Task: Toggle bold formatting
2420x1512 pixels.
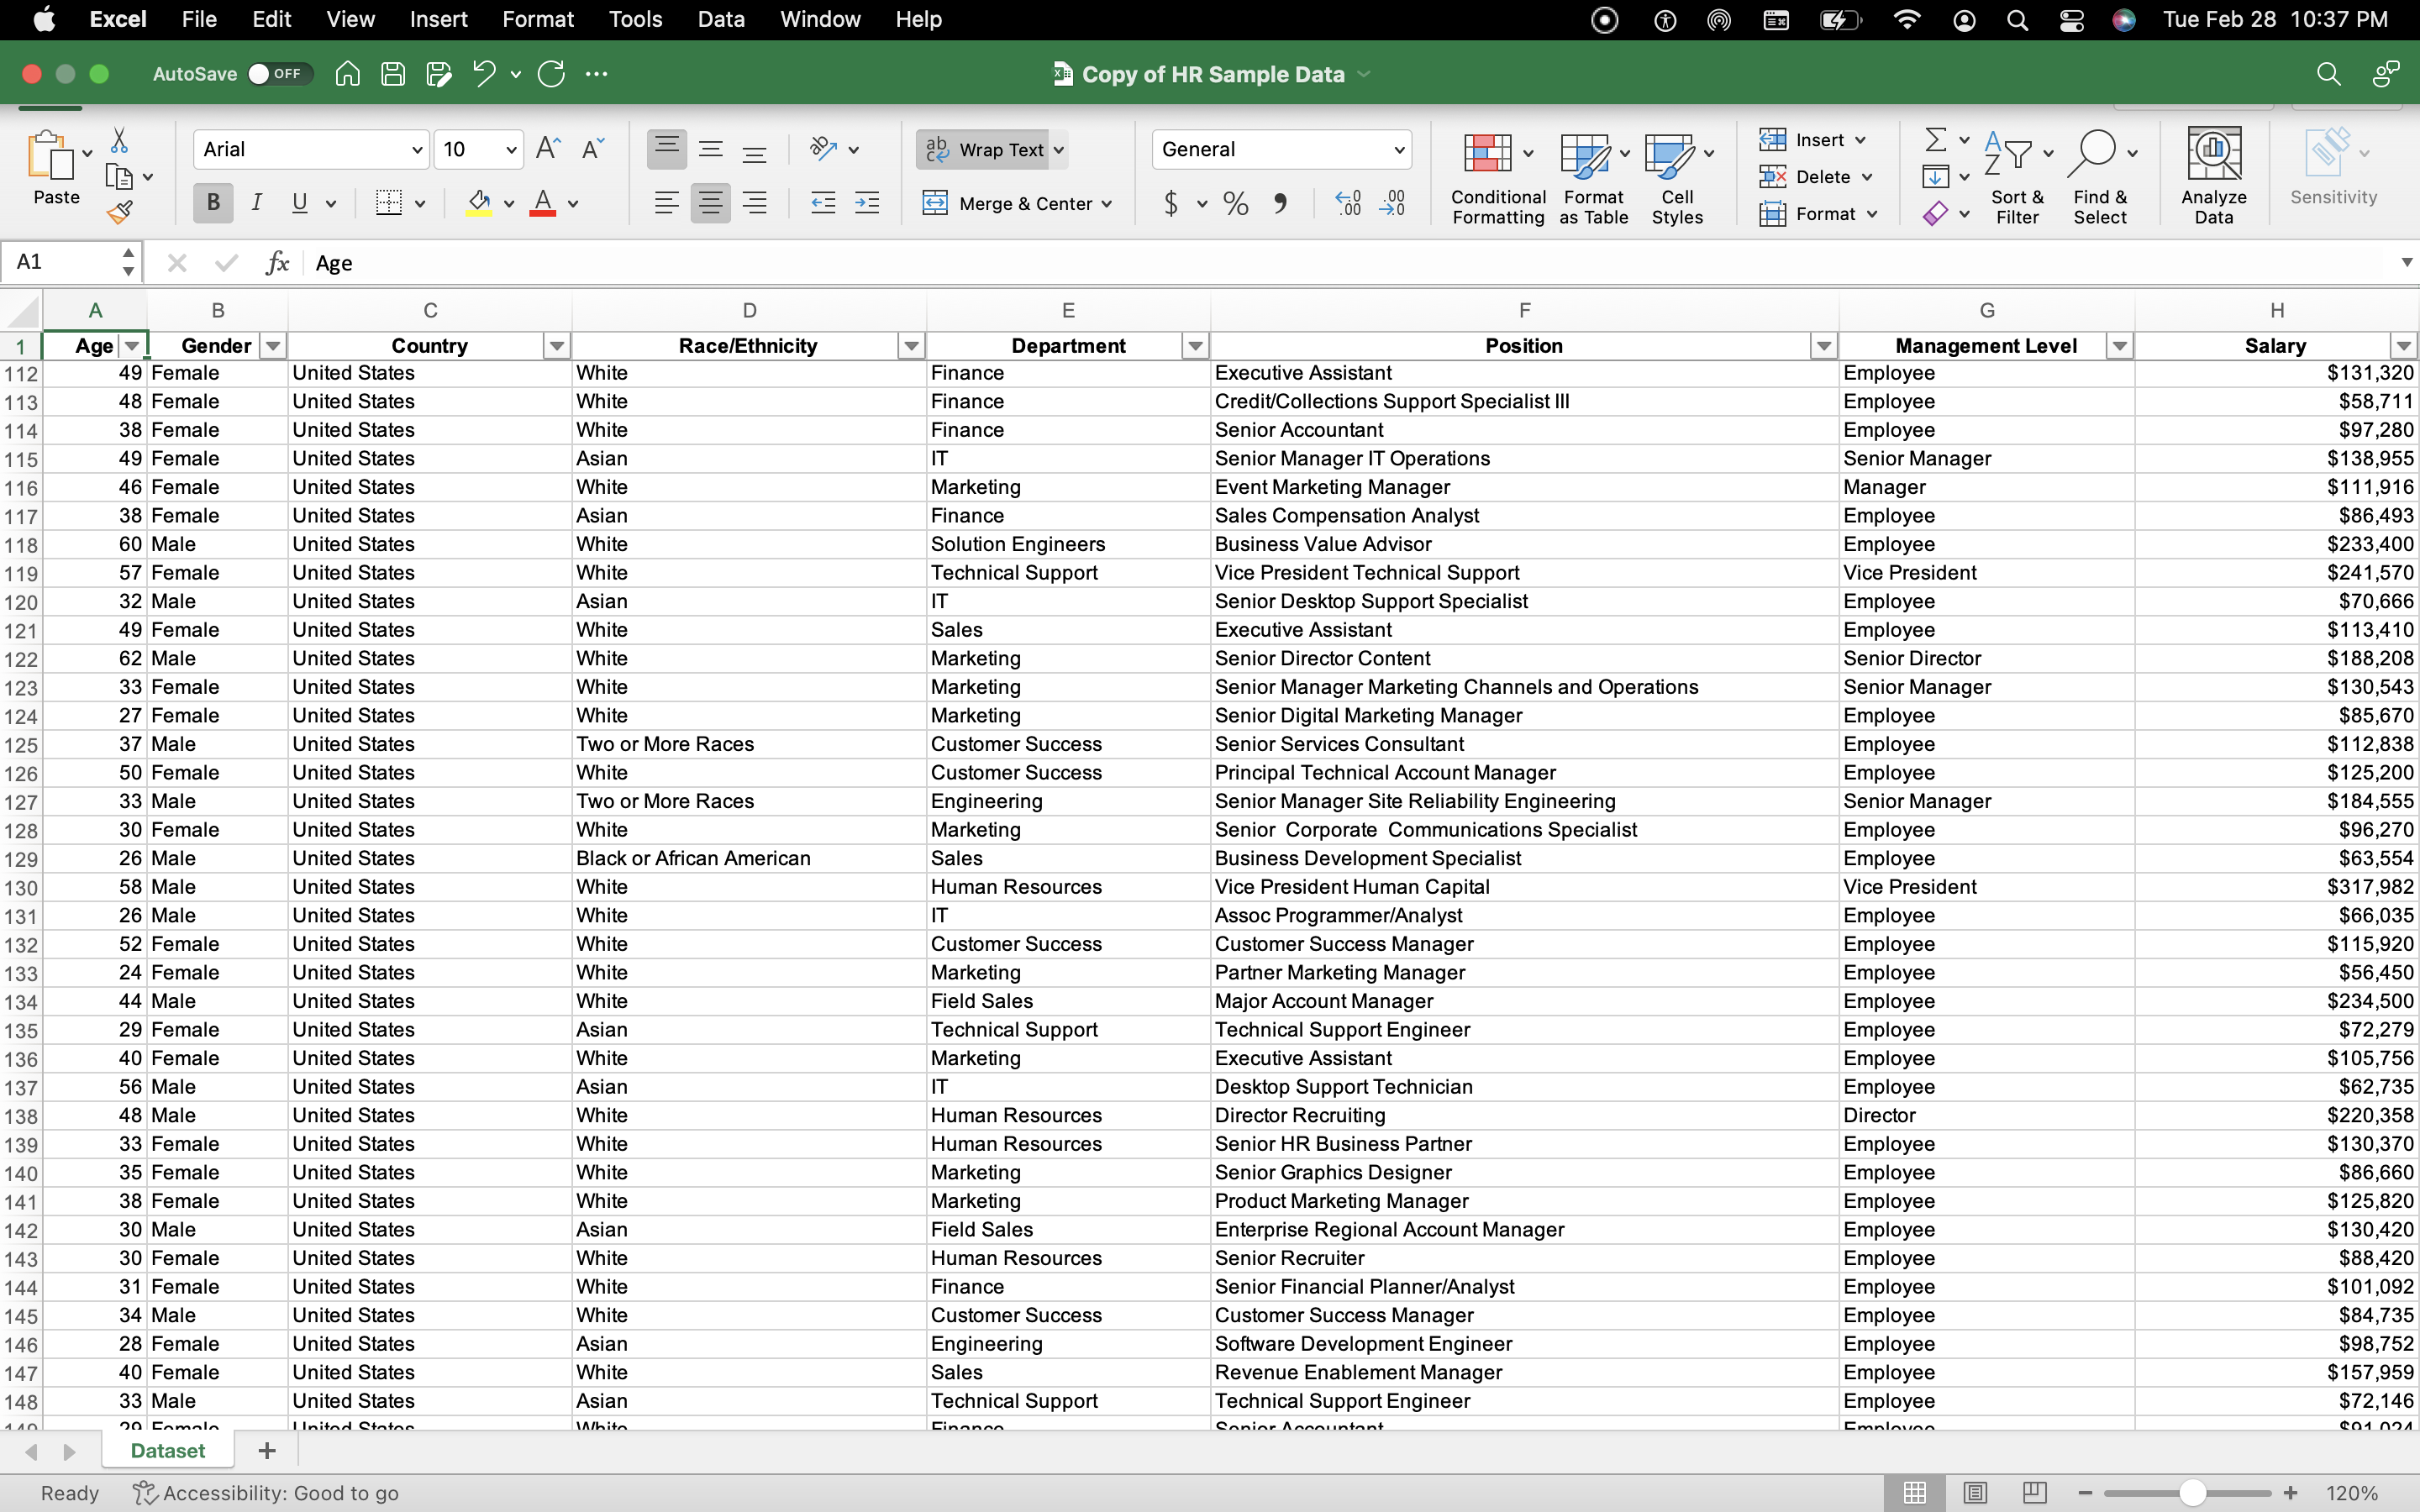Action: tap(212, 203)
